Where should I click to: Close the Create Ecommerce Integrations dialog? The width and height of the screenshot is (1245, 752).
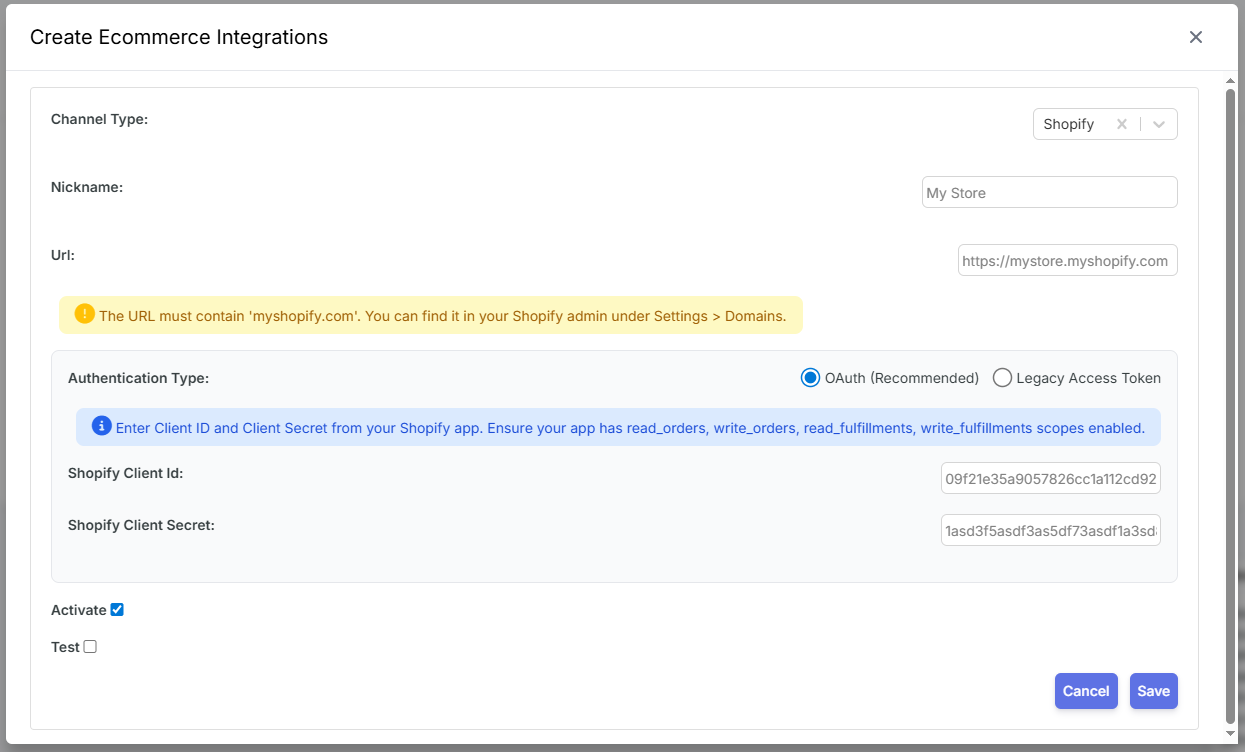[1196, 37]
